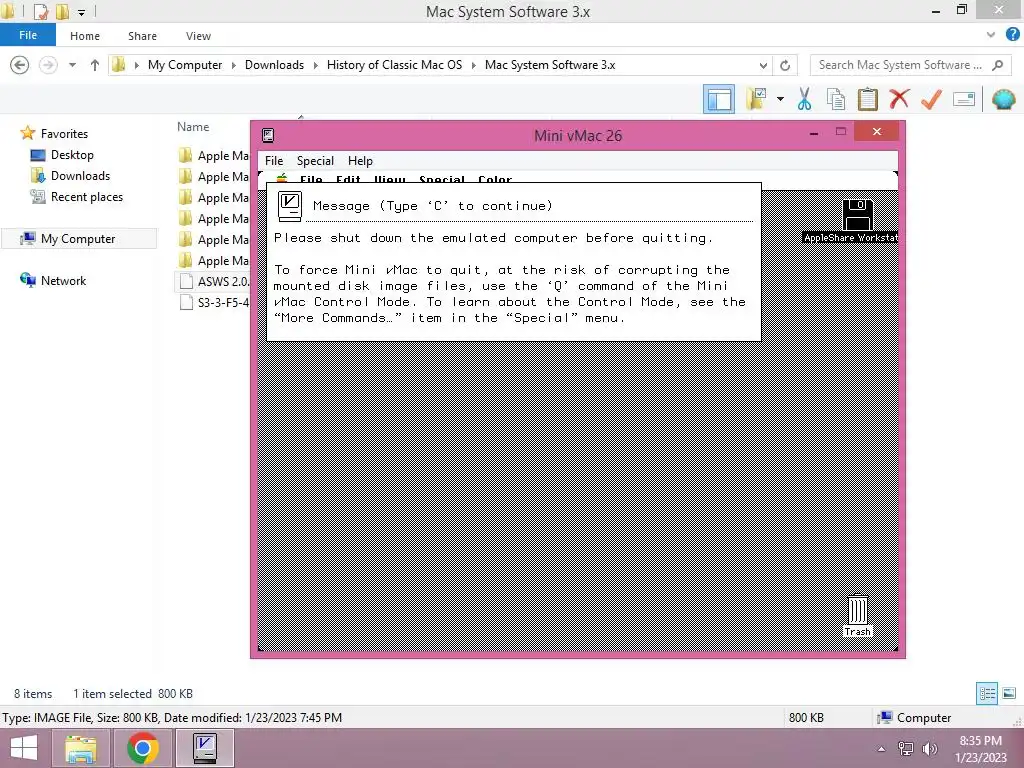Viewport: 1024px width, 768px height.
Task: Click the Rename label icon in toolbar
Action: (x=964, y=99)
